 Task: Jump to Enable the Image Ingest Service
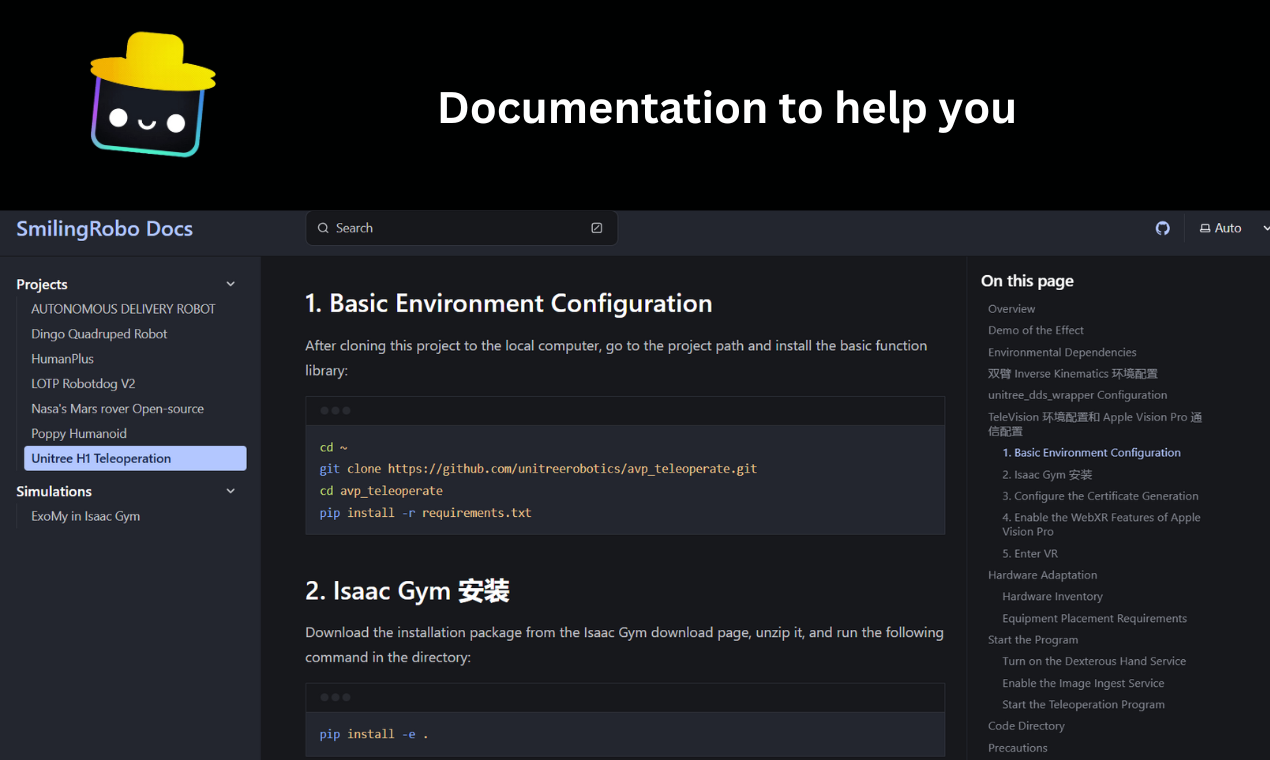pos(1083,683)
